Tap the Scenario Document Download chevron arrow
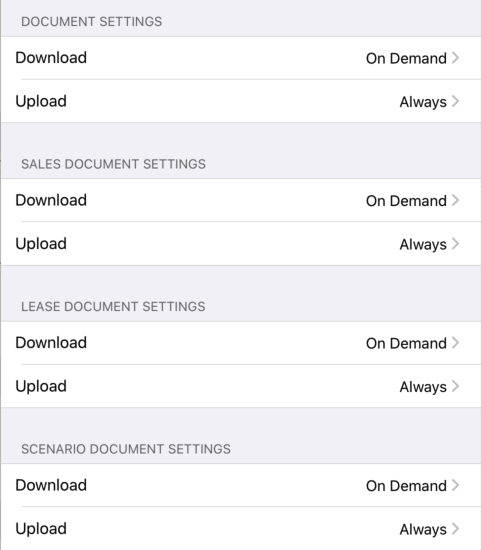The image size is (481, 550). 455,485
